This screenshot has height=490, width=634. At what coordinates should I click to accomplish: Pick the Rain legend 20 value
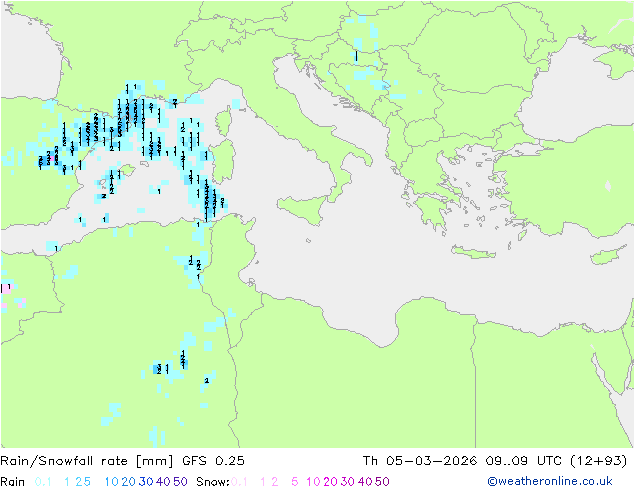coord(129,482)
